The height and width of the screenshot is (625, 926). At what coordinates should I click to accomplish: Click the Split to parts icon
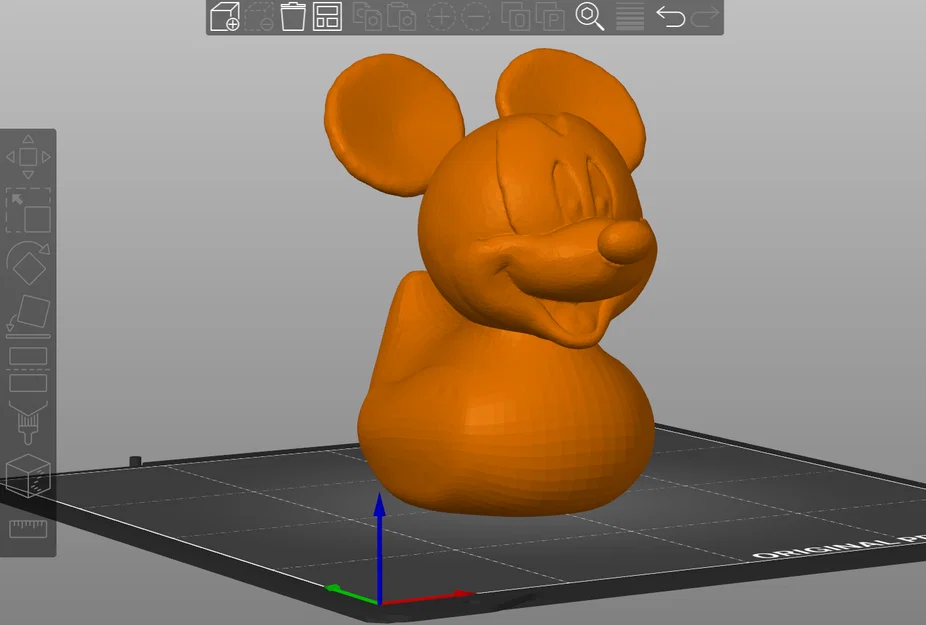[x=550, y=17]
